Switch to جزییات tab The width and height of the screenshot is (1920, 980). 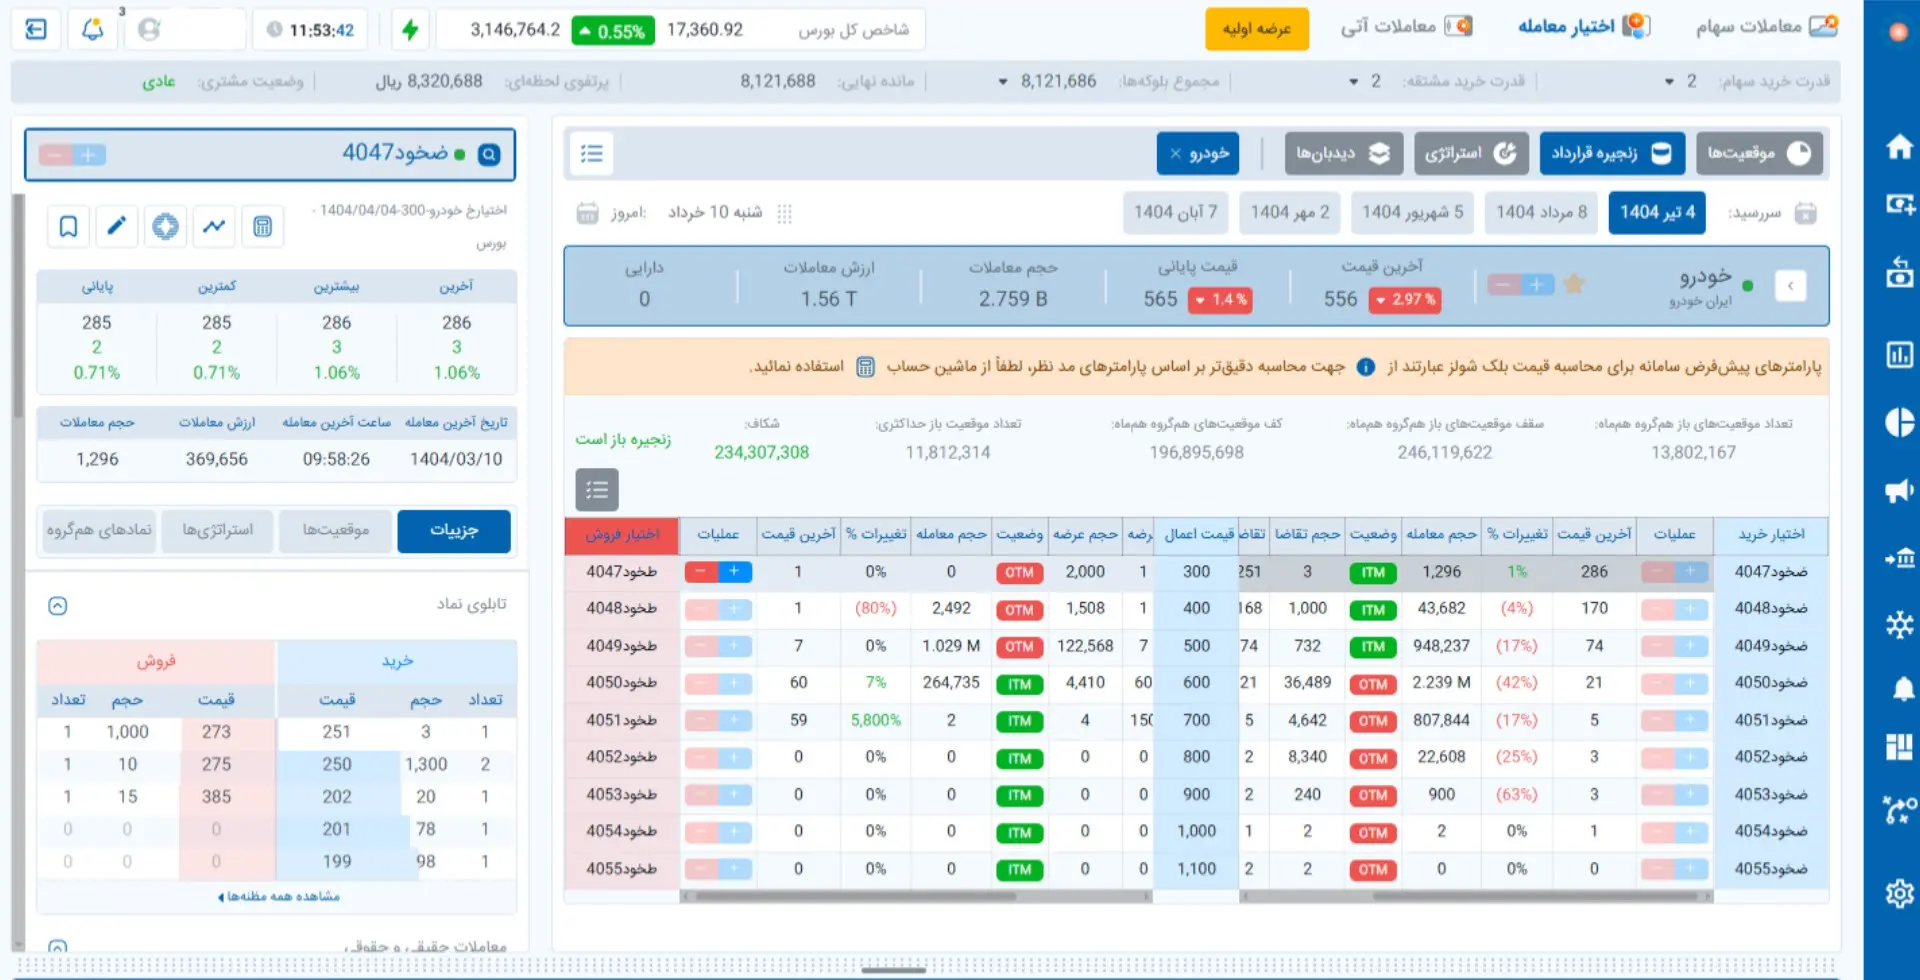pyautogui.click(x=454, y=531)
